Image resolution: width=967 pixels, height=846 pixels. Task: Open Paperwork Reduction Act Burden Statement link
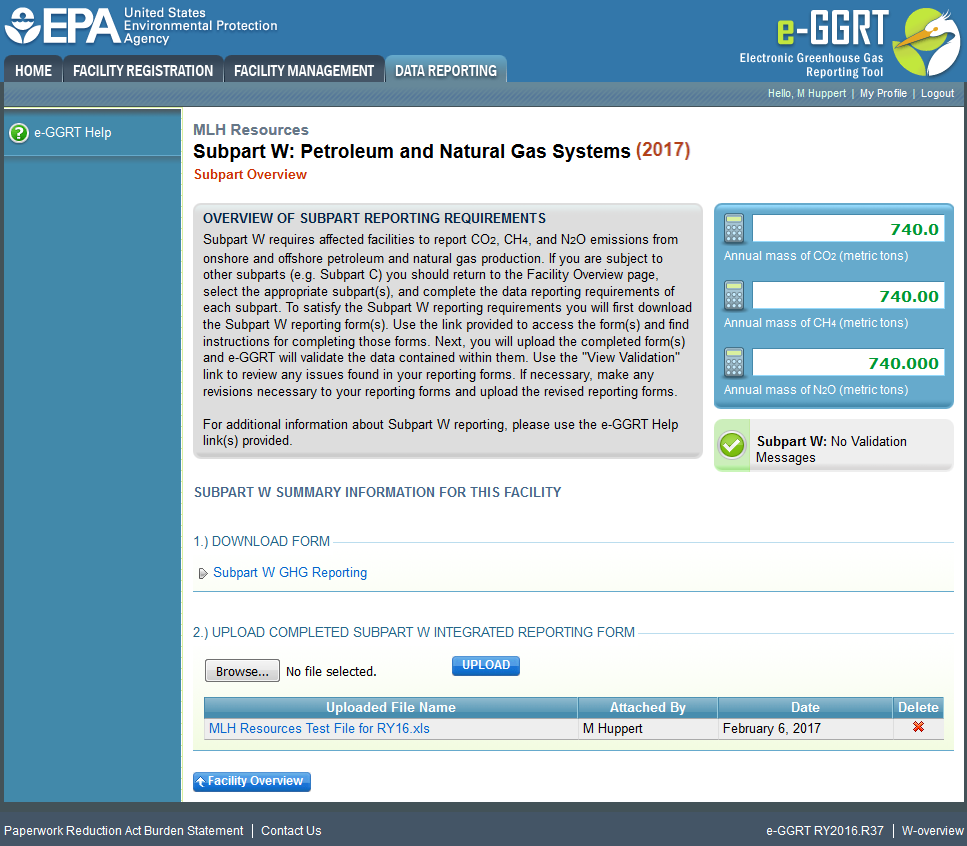[124, 831]
